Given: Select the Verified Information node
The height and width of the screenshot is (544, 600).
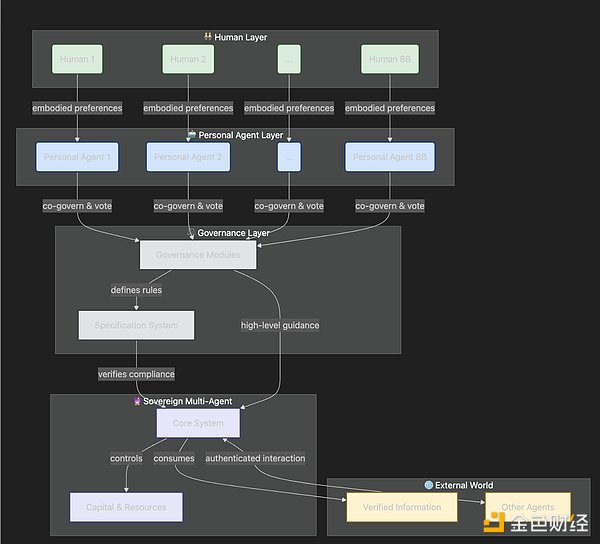Looking at the screenshot, I should pyautogui.click(x=402, y=507).
